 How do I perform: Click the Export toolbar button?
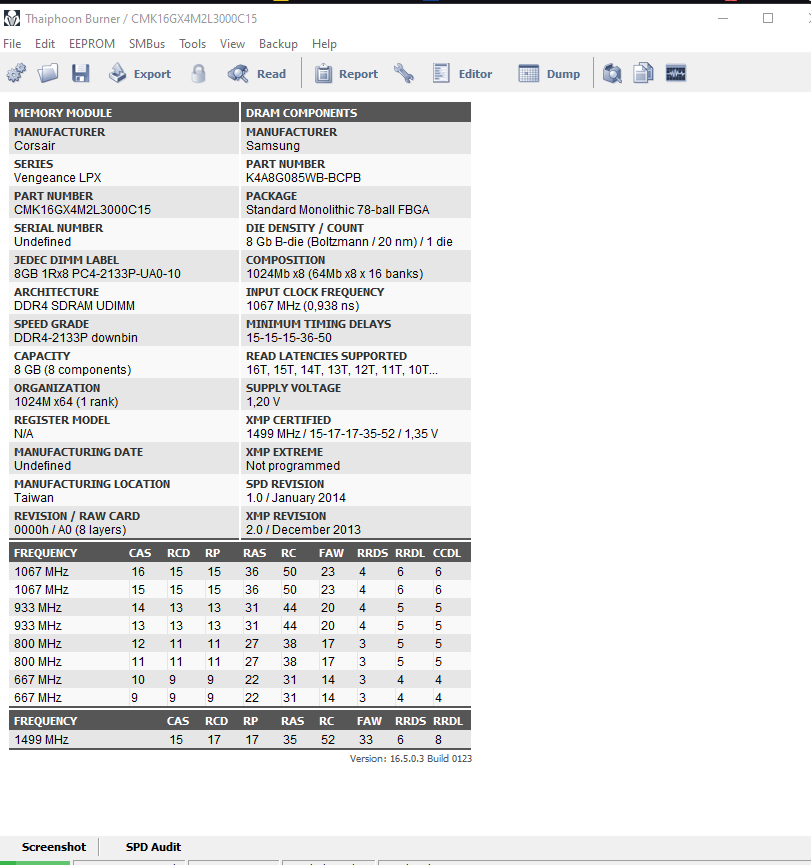click(x=140, y=73)
